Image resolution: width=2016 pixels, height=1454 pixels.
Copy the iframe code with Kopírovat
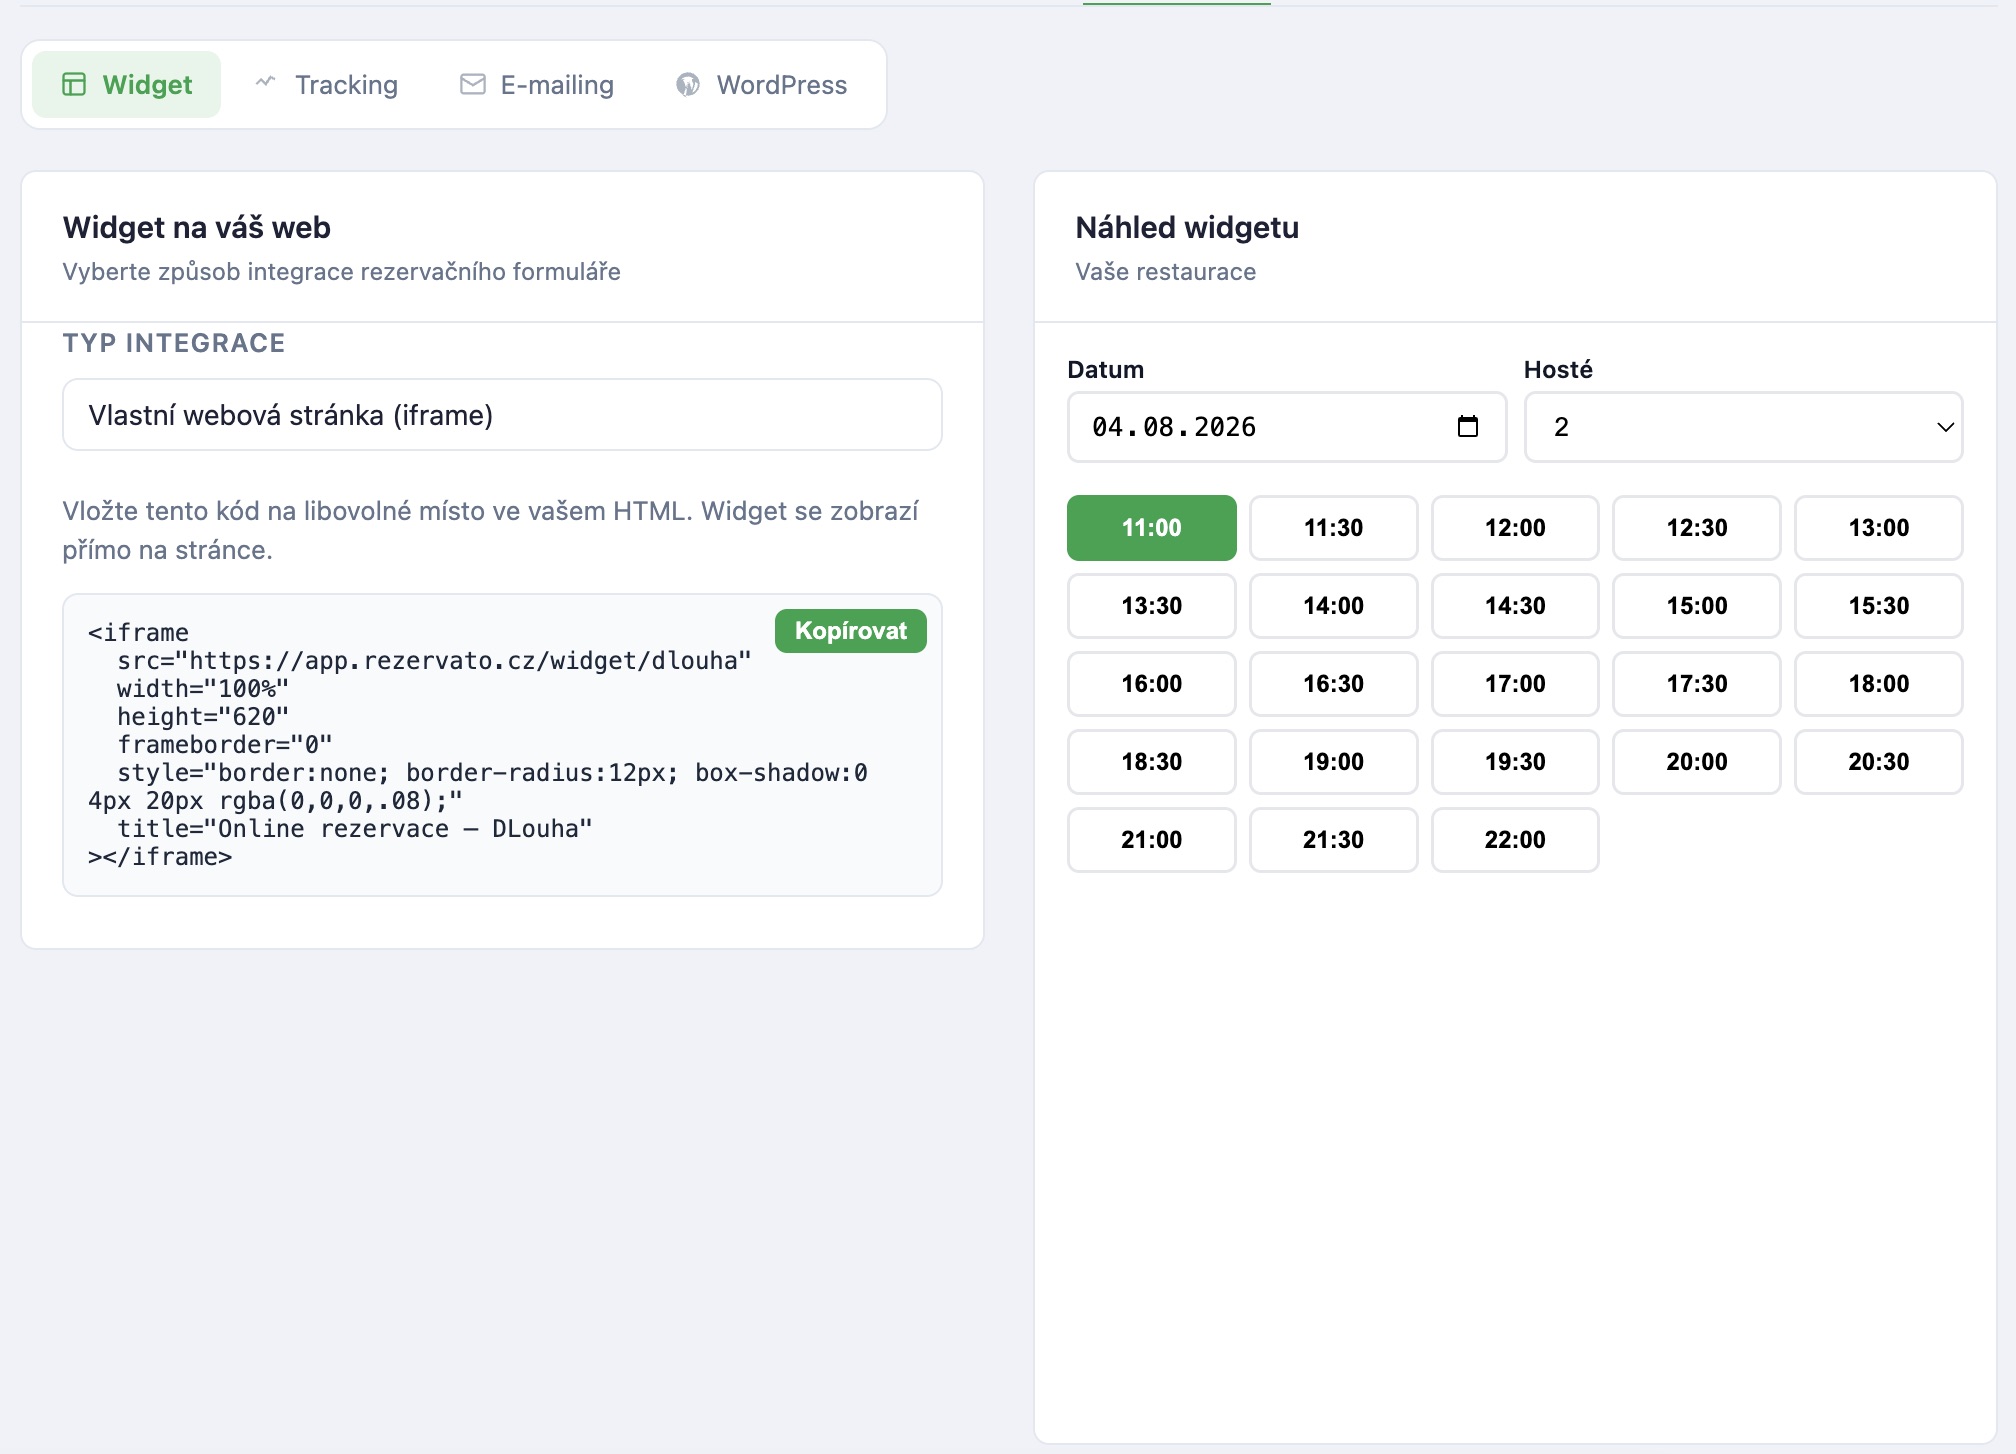pyautogui.click(x=850, y=631)
